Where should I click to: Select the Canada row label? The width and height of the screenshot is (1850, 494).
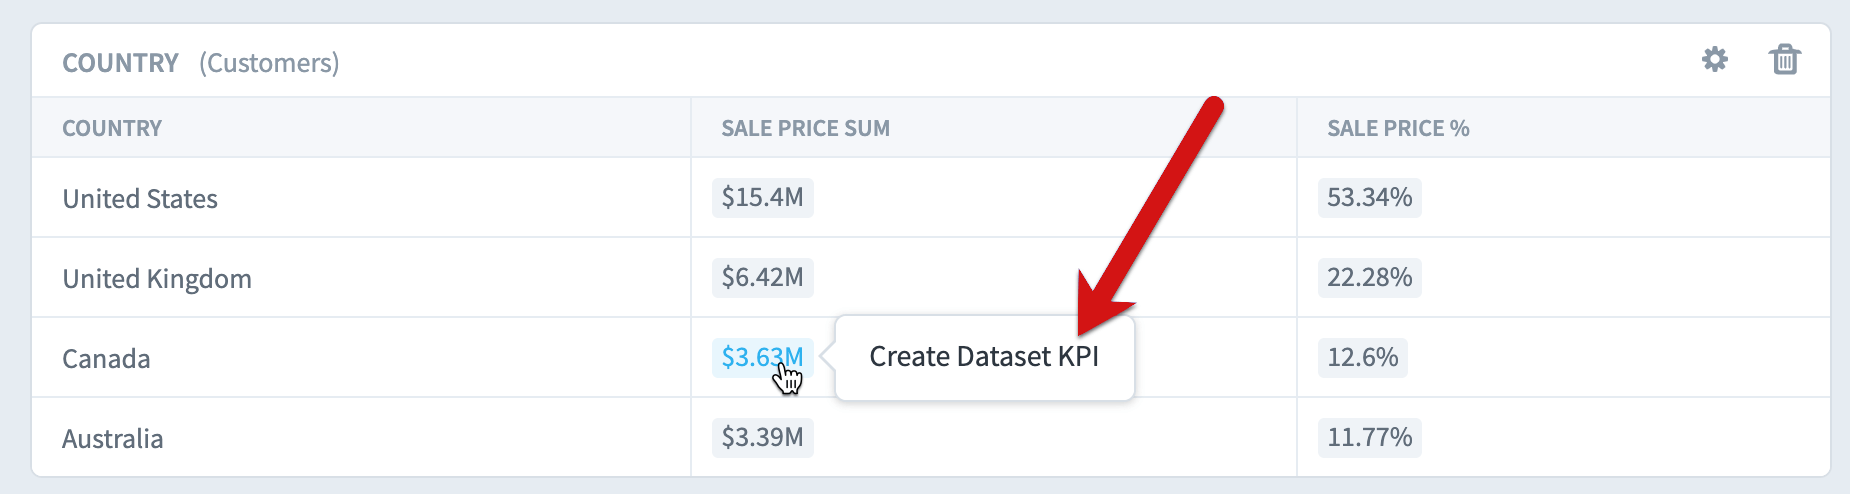coord(106,358)
